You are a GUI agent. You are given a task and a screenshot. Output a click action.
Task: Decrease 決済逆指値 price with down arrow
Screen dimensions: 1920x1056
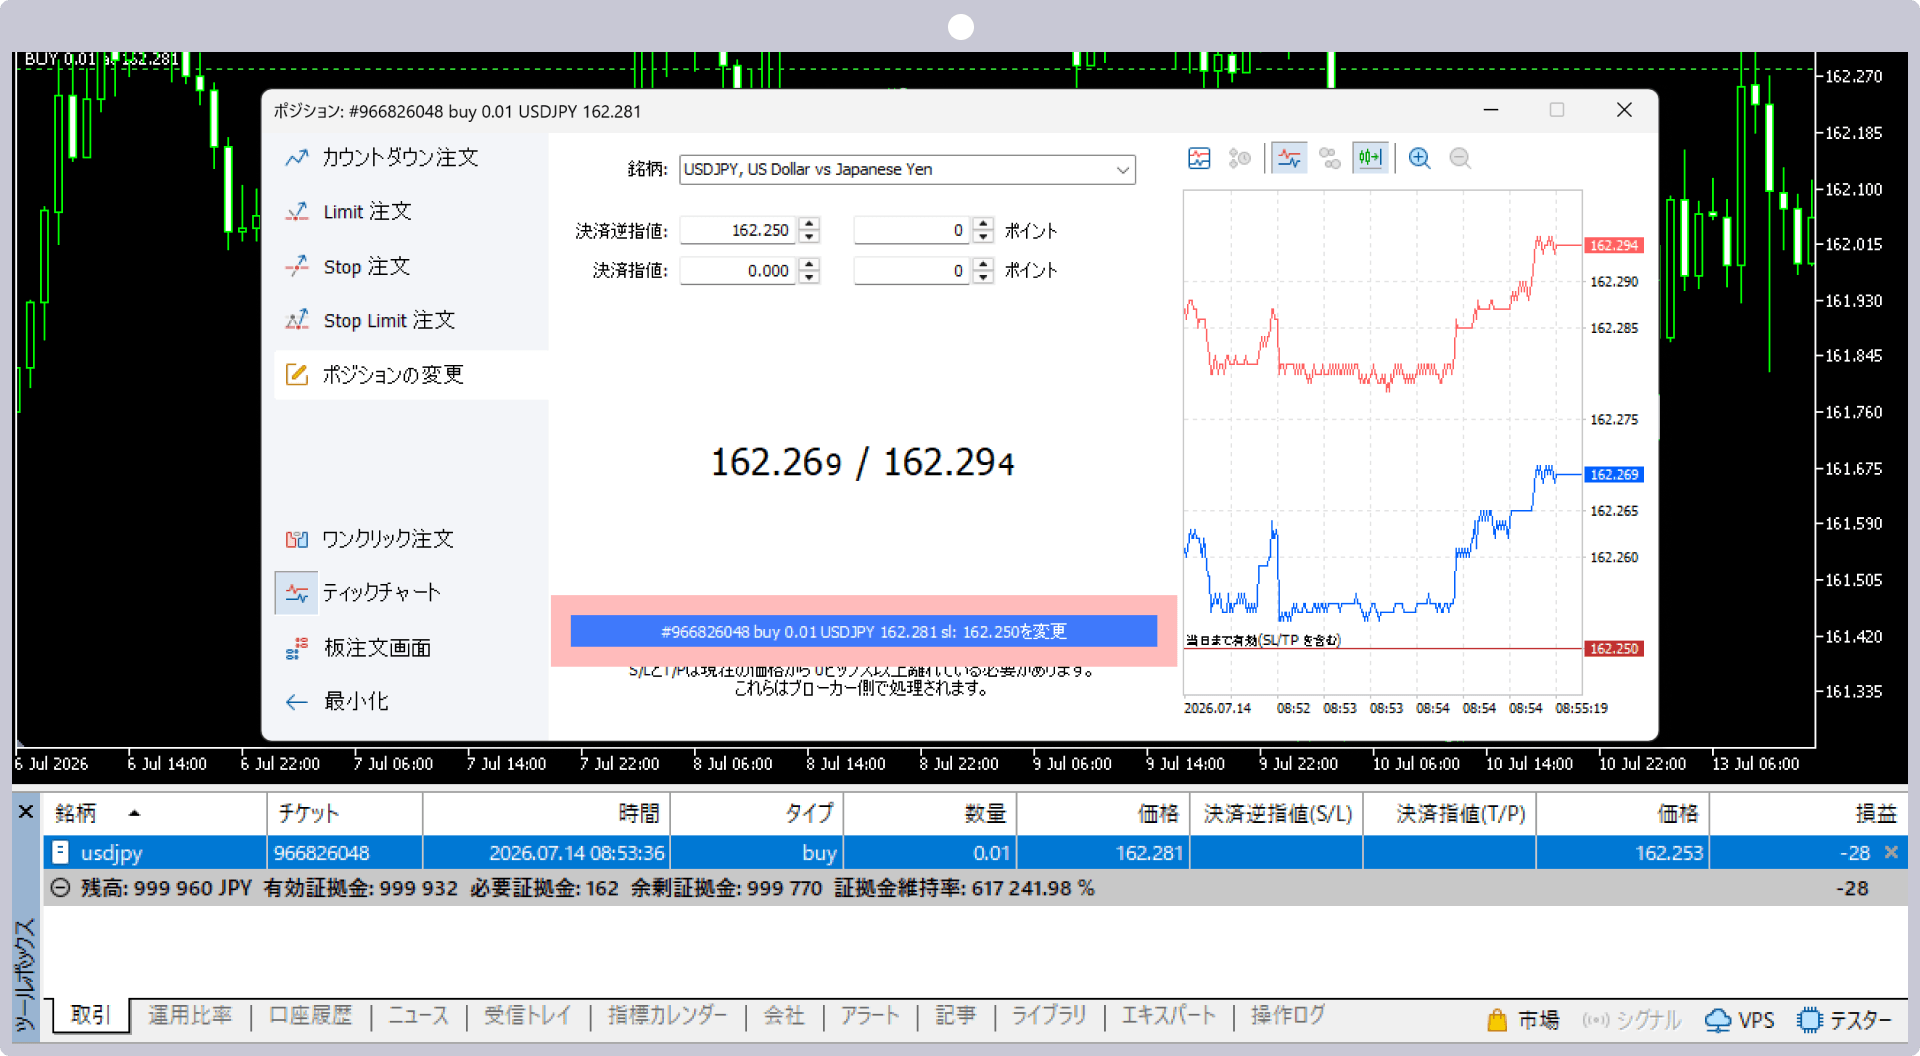pyautogui.click(x=809, y=238)
